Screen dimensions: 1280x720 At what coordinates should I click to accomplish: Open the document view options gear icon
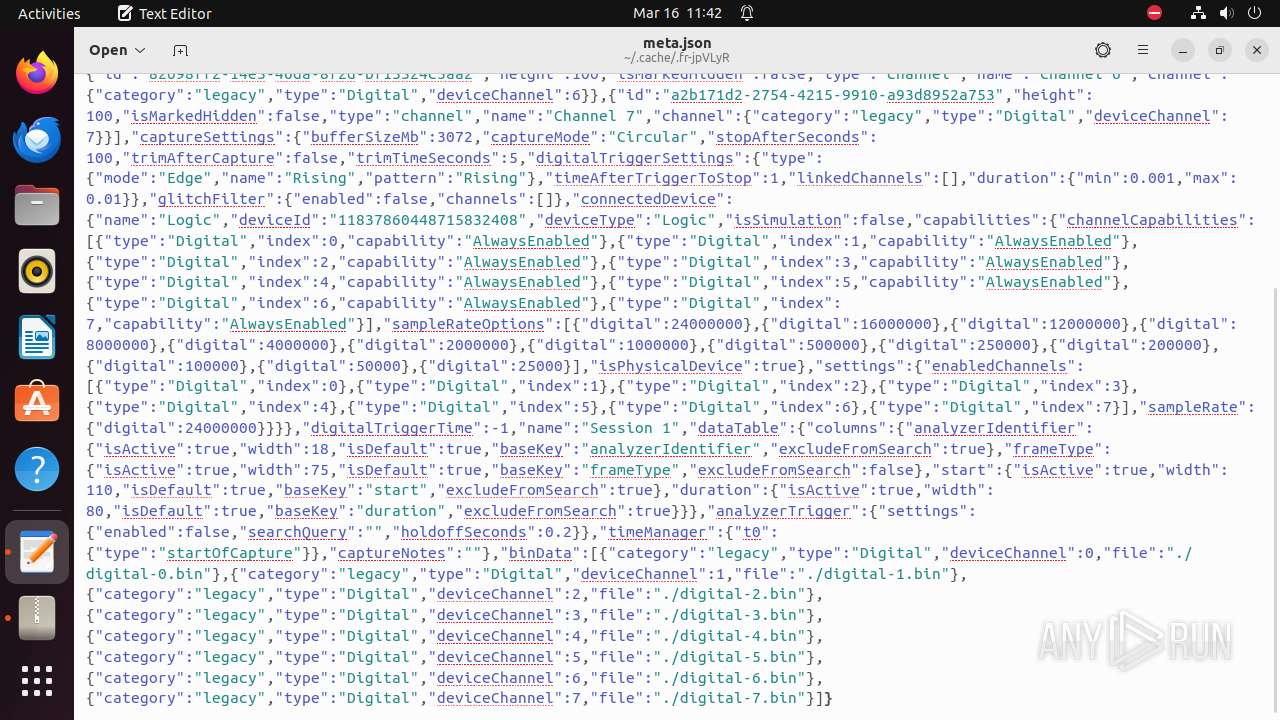[x=1103, y=50]
